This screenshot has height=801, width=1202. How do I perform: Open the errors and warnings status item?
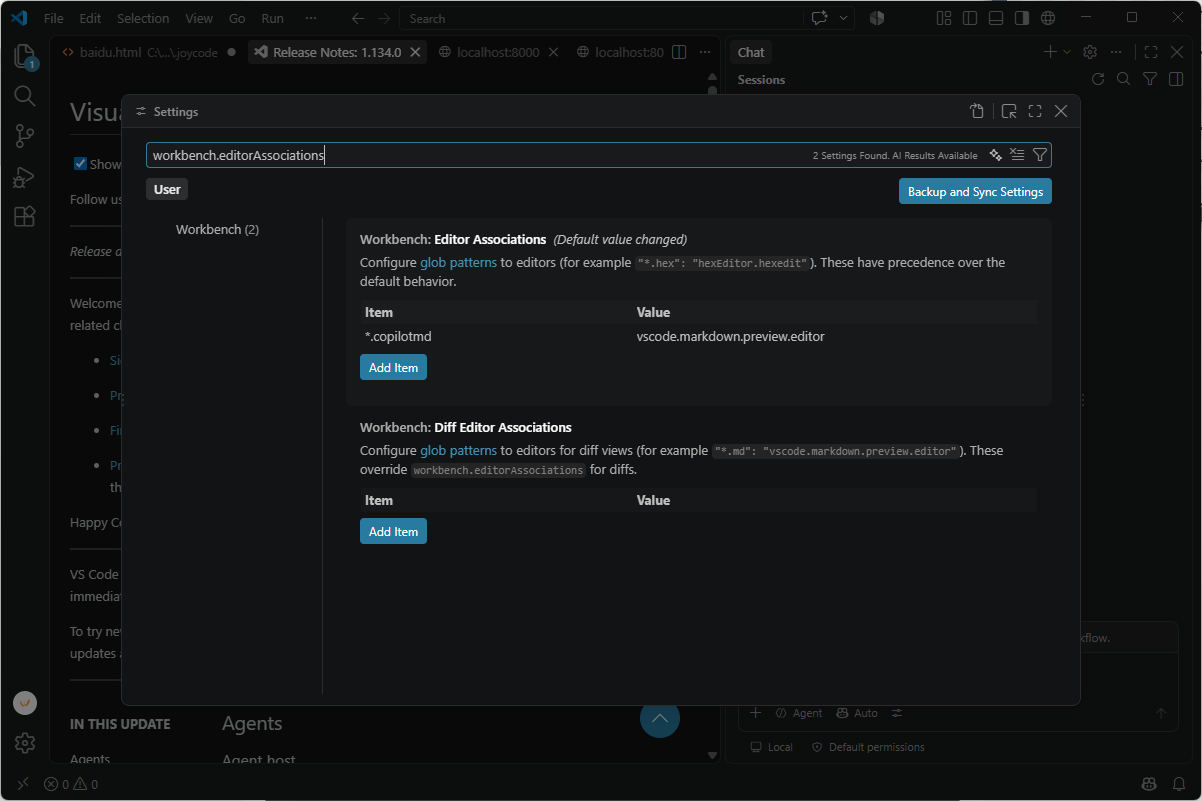coord(72,785)
